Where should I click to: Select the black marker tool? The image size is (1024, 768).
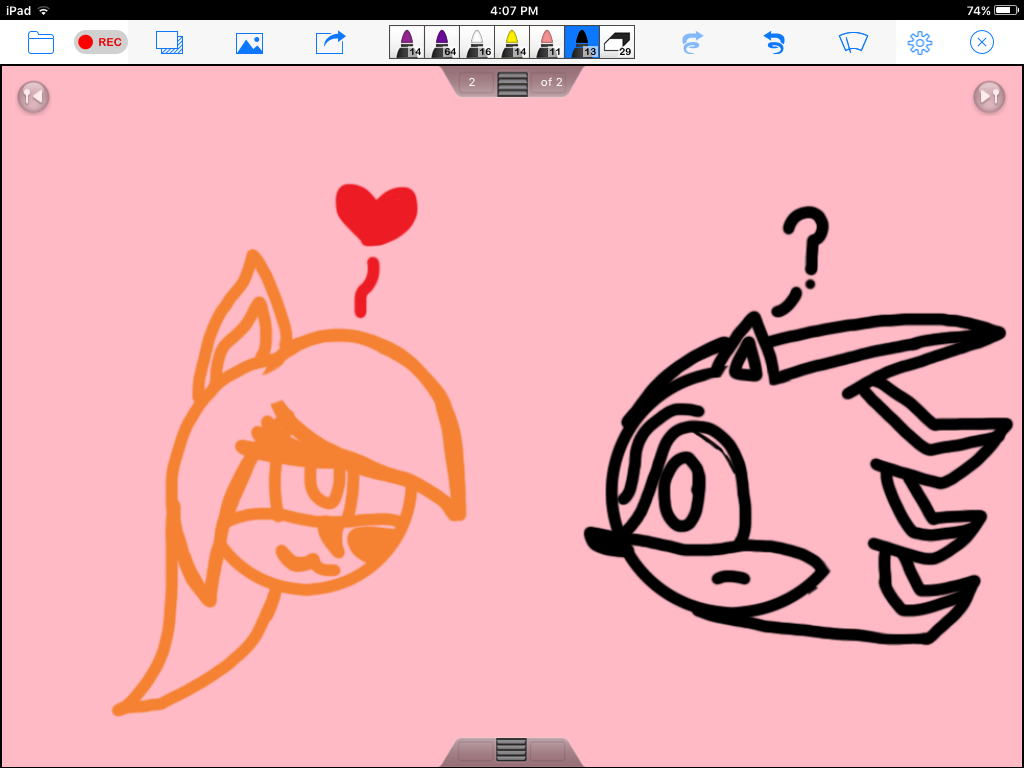pos(582,42)
